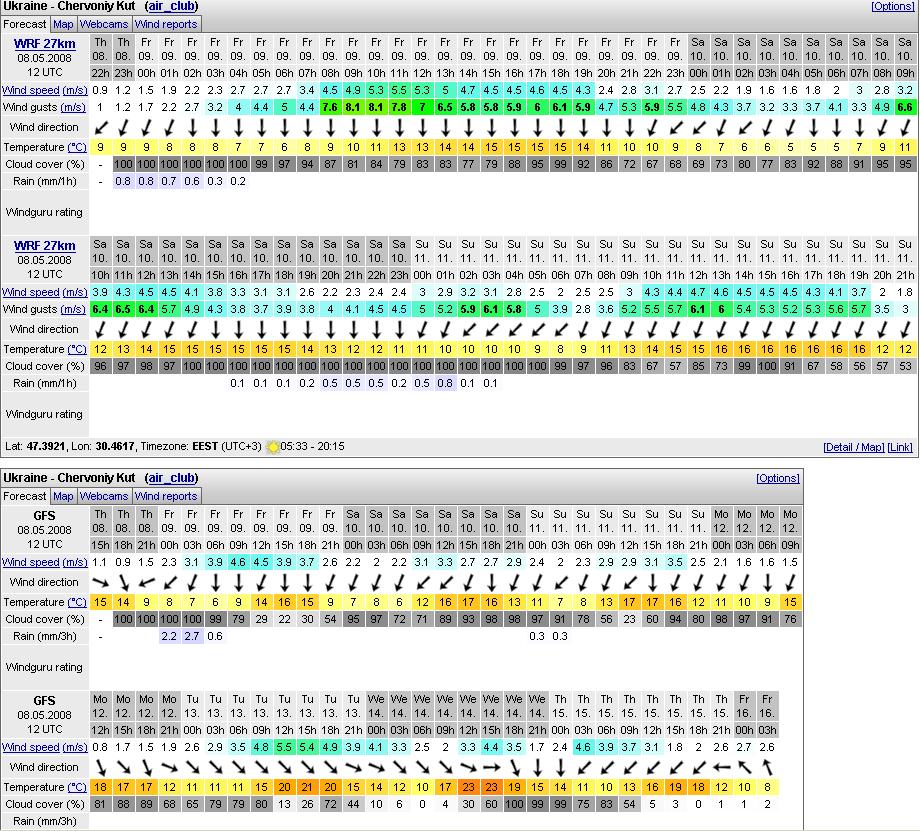Click the upward wind arrow for Fr 16. in last GFS table
Image resolution: width=920 pixels, height=831 pixels.
[x=767, y=767]
